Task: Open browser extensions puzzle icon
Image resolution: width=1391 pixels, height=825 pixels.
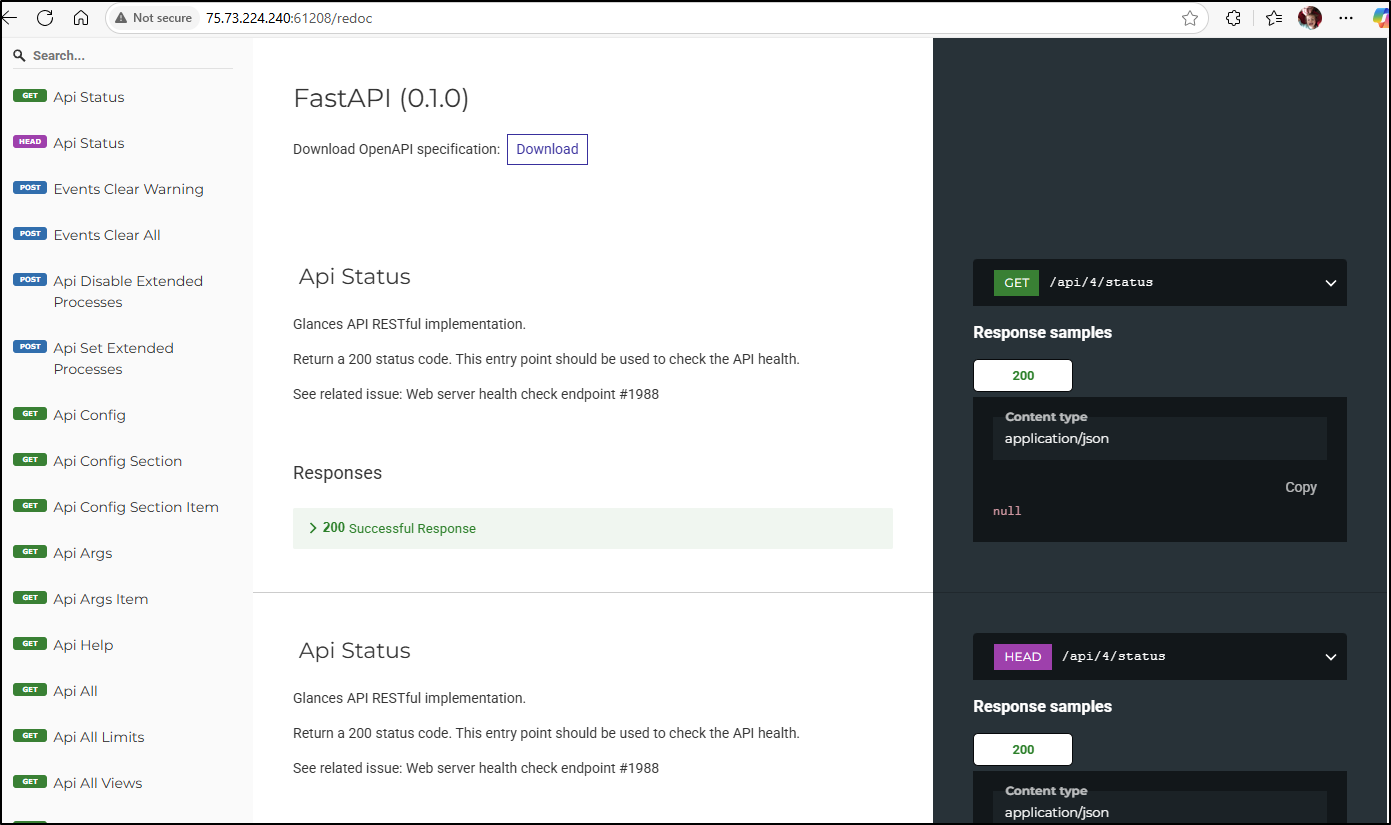Action: click(1234, 18)
